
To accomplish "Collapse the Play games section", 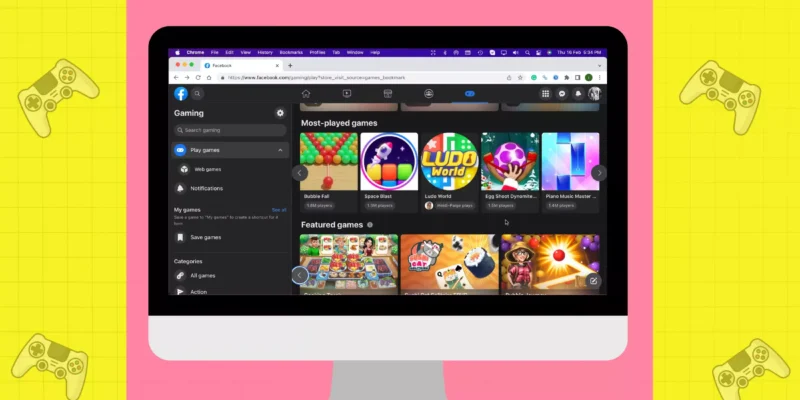I will (280, 150).
